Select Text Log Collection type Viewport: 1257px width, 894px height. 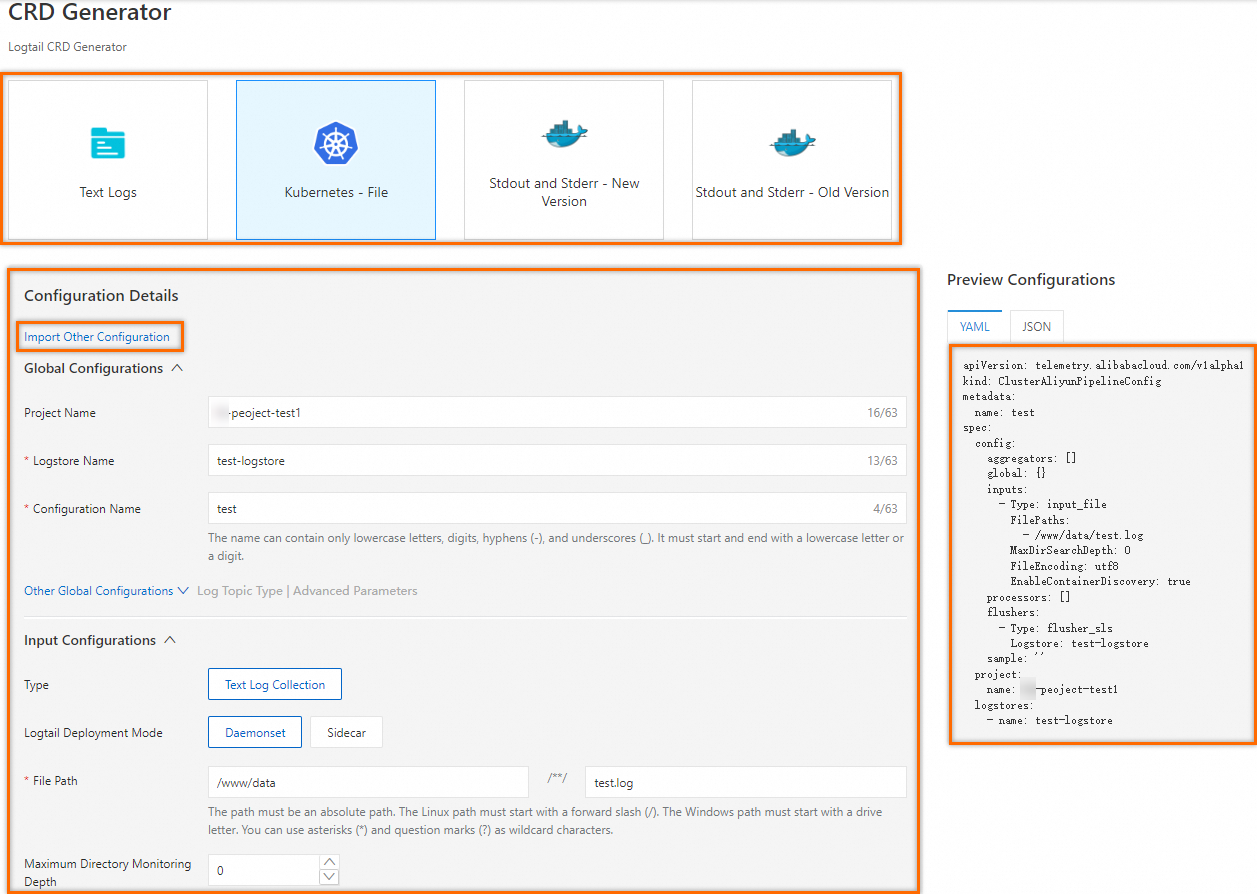pyautogui.click(x=275, y=685)
